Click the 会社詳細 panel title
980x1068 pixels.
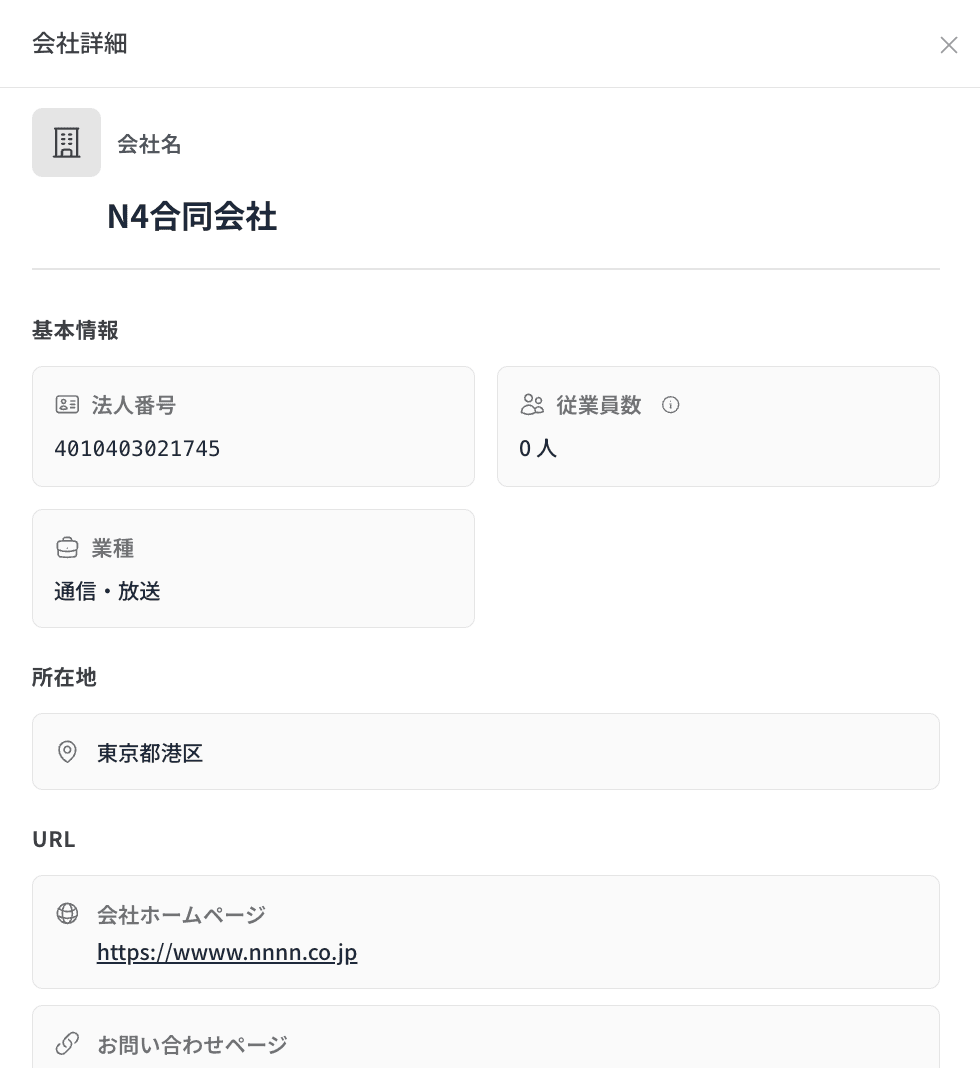point(80,44)
